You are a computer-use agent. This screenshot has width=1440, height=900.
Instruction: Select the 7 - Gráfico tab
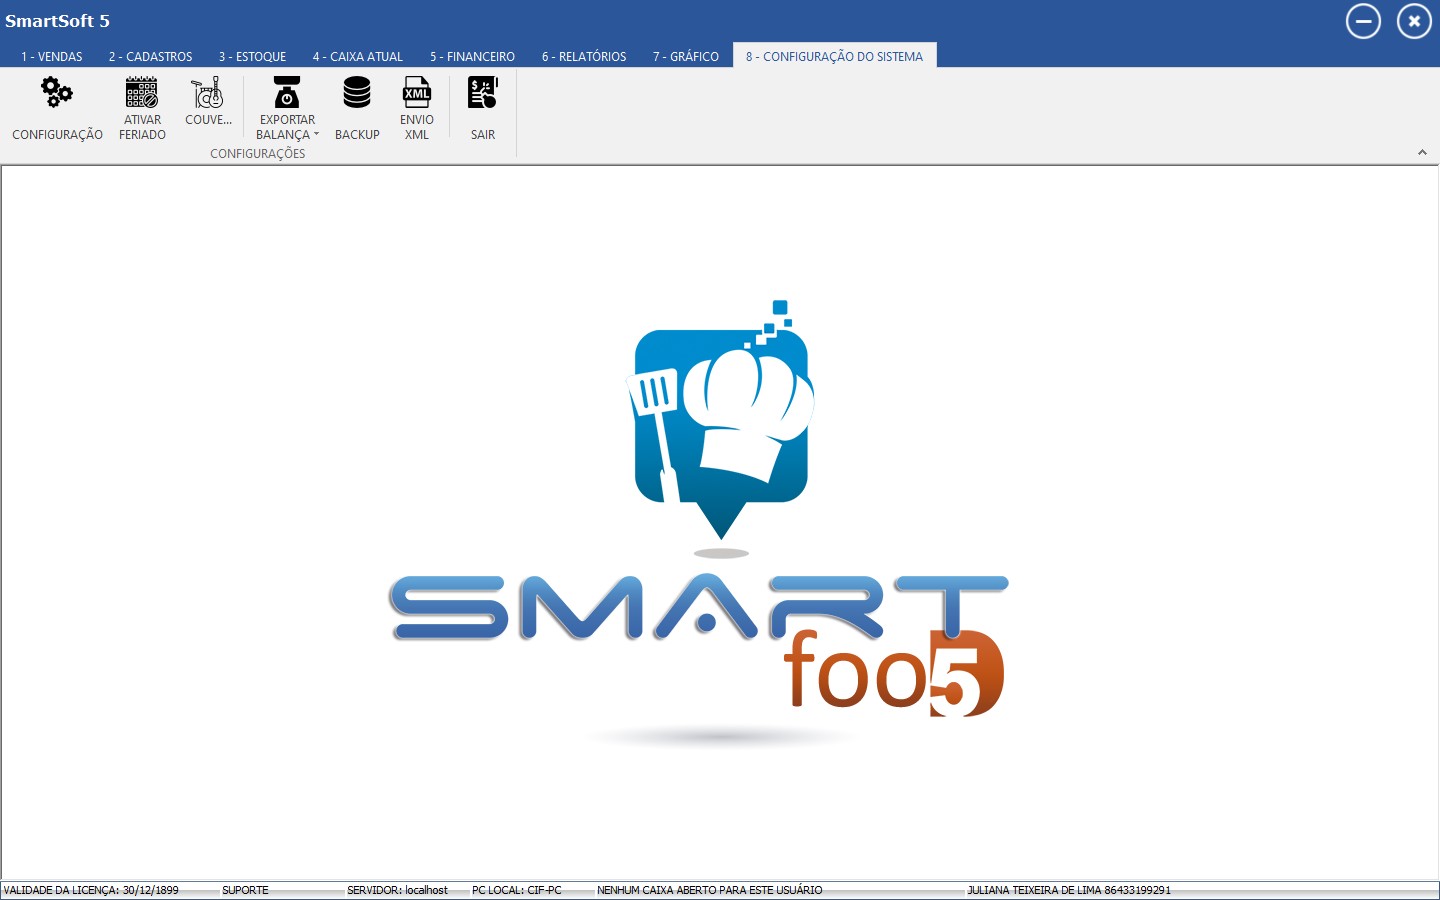(x=686, y=57)
